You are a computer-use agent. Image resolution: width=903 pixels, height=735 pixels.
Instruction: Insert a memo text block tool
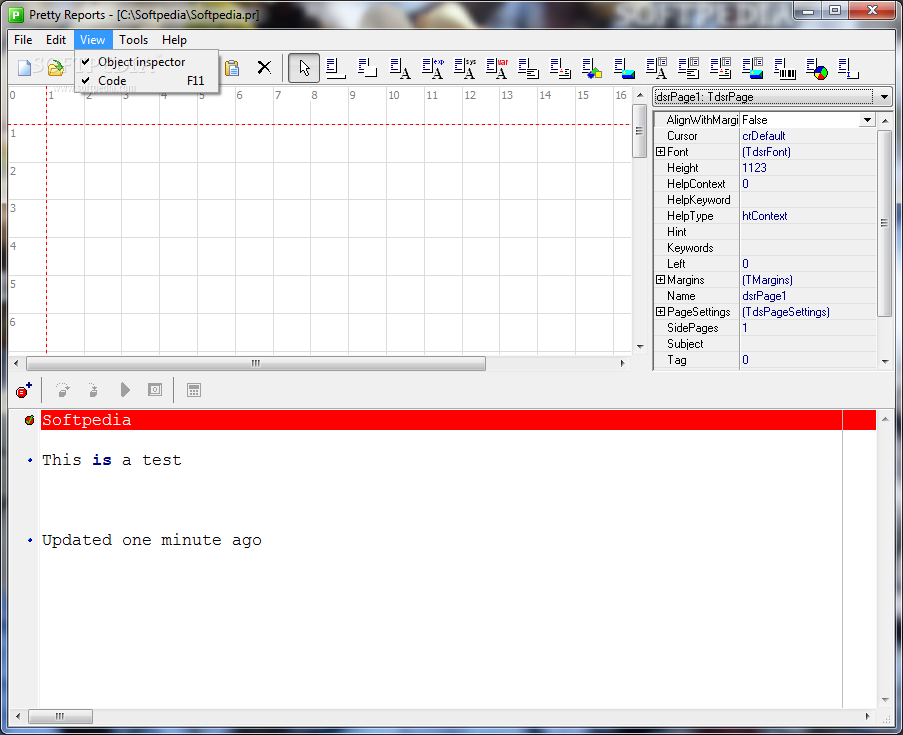[528, 68]
